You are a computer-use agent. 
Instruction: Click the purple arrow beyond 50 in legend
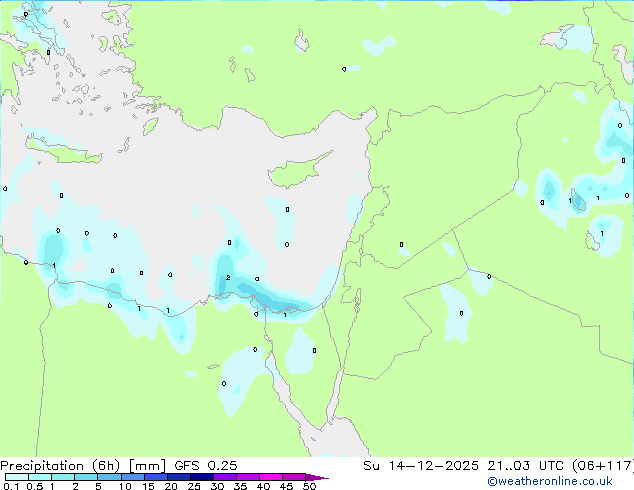tap(316, 477)
